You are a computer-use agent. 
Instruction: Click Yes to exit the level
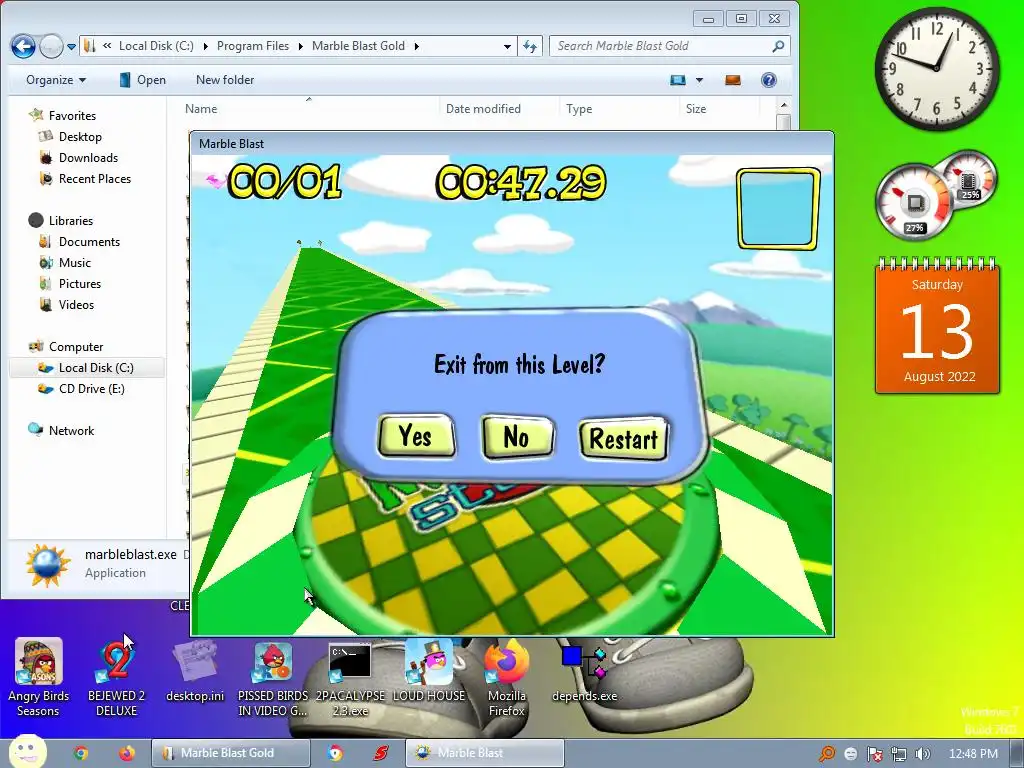416,436
